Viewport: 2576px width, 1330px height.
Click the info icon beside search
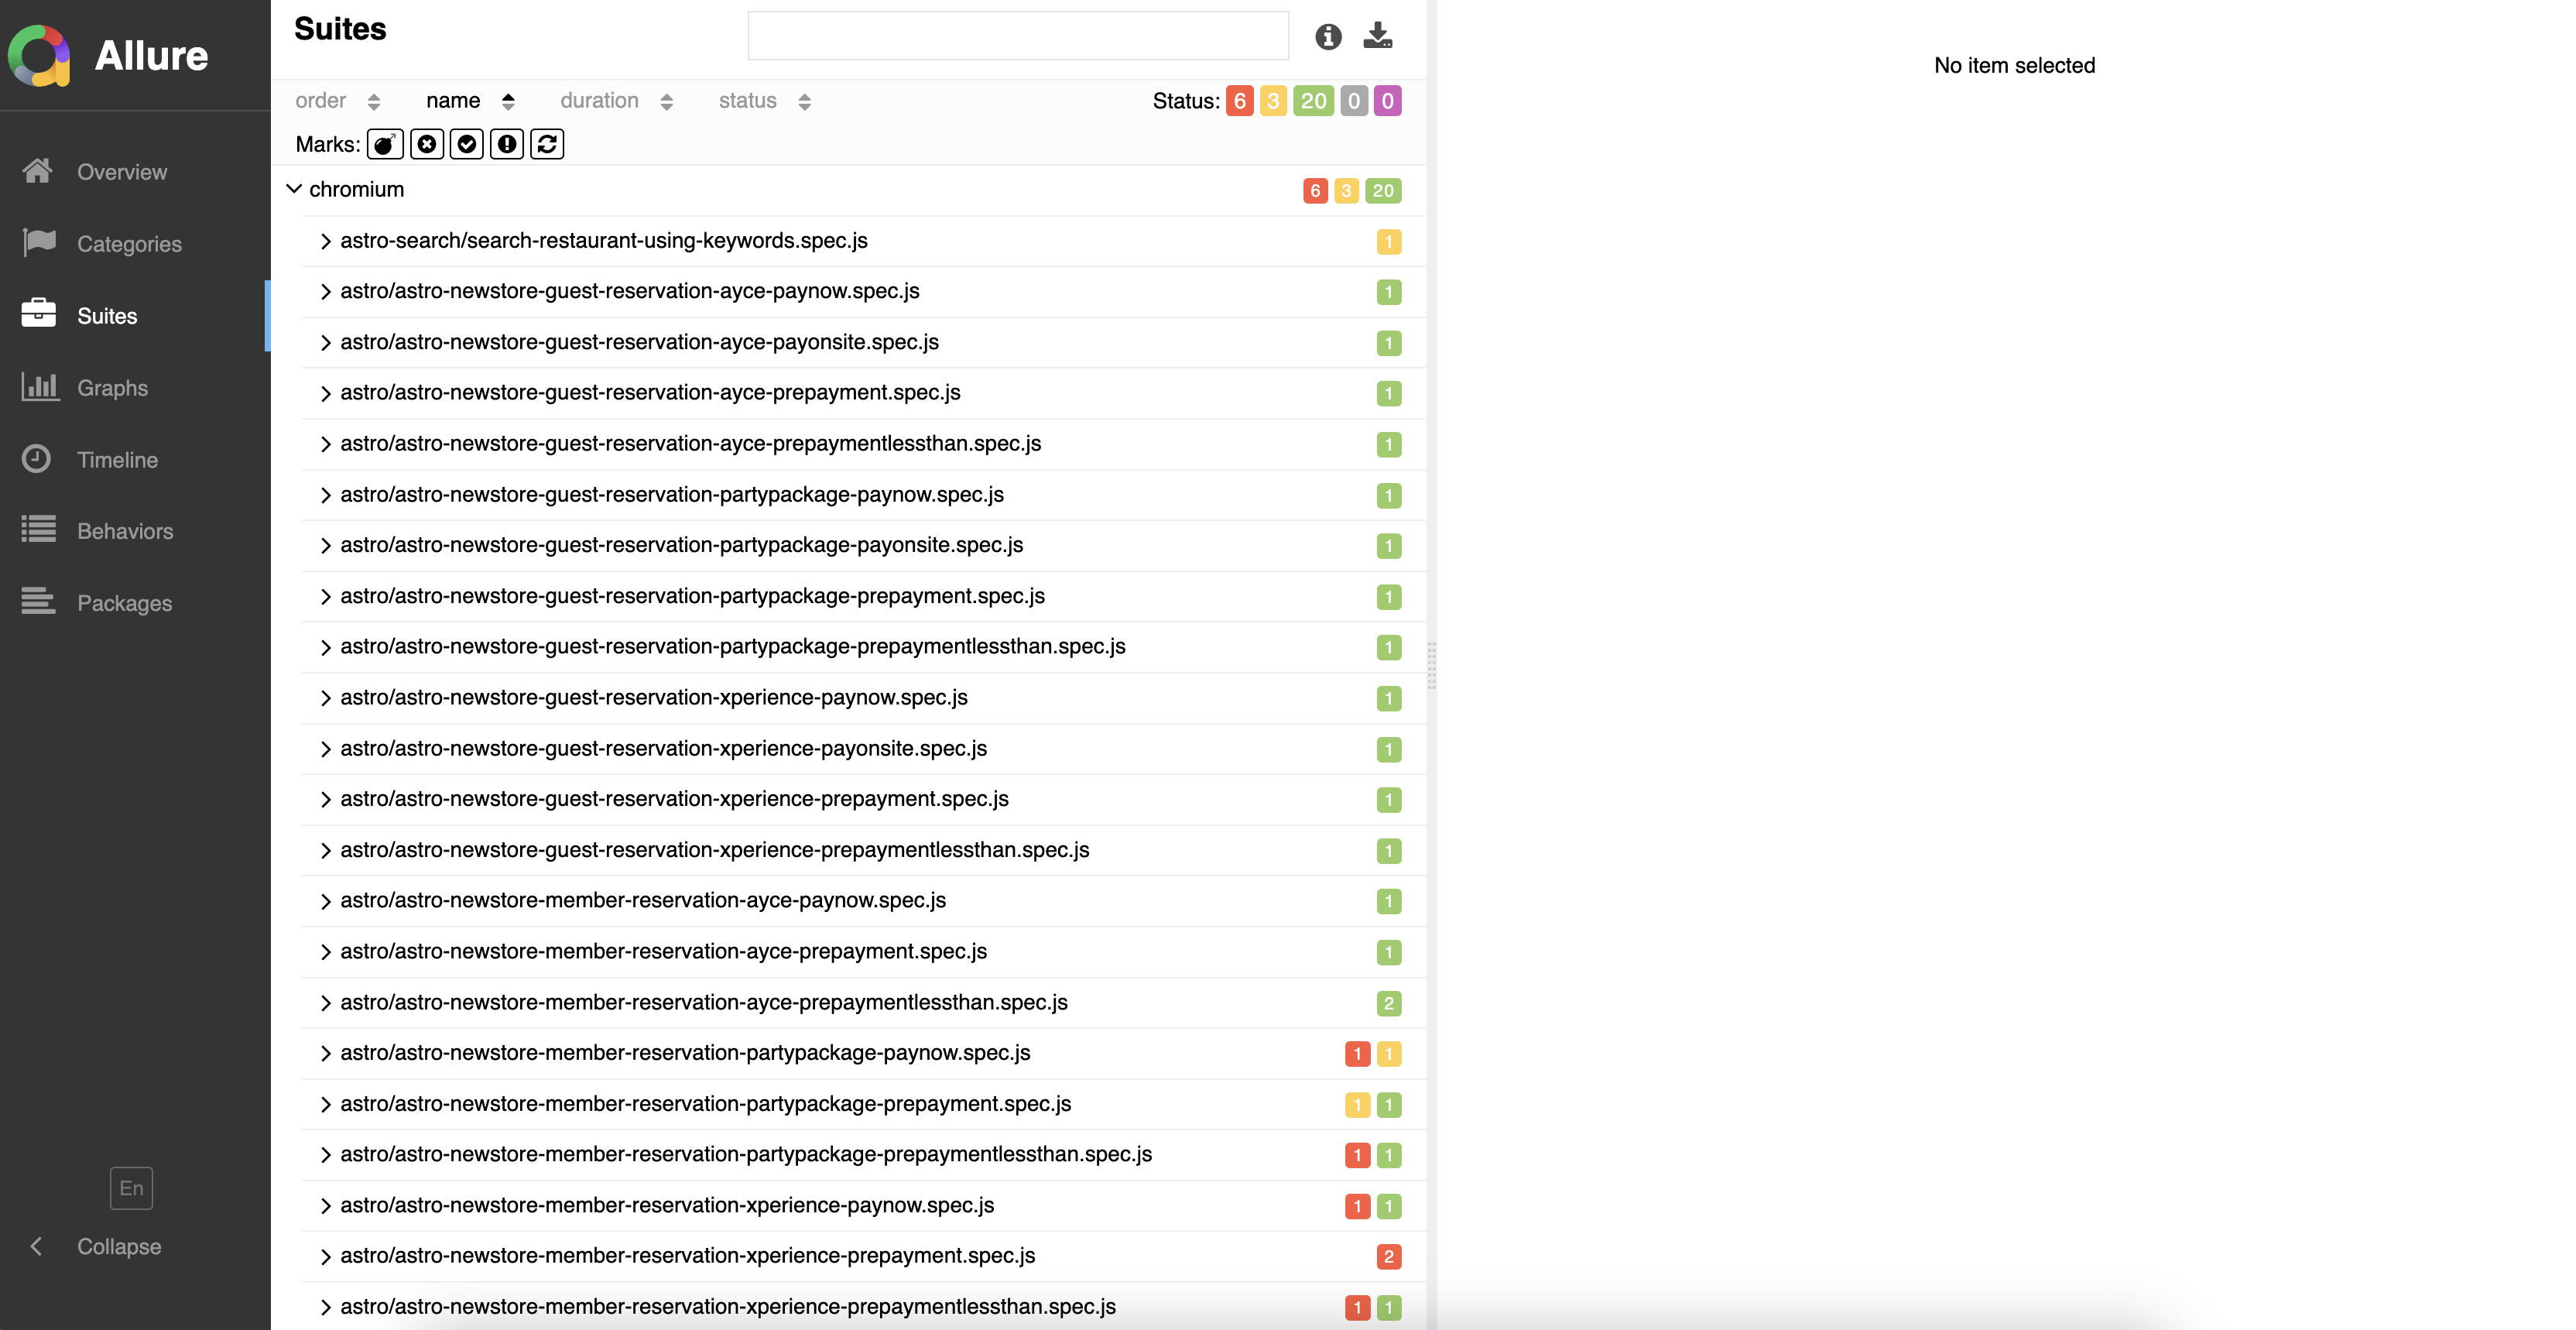(1328, 37)
